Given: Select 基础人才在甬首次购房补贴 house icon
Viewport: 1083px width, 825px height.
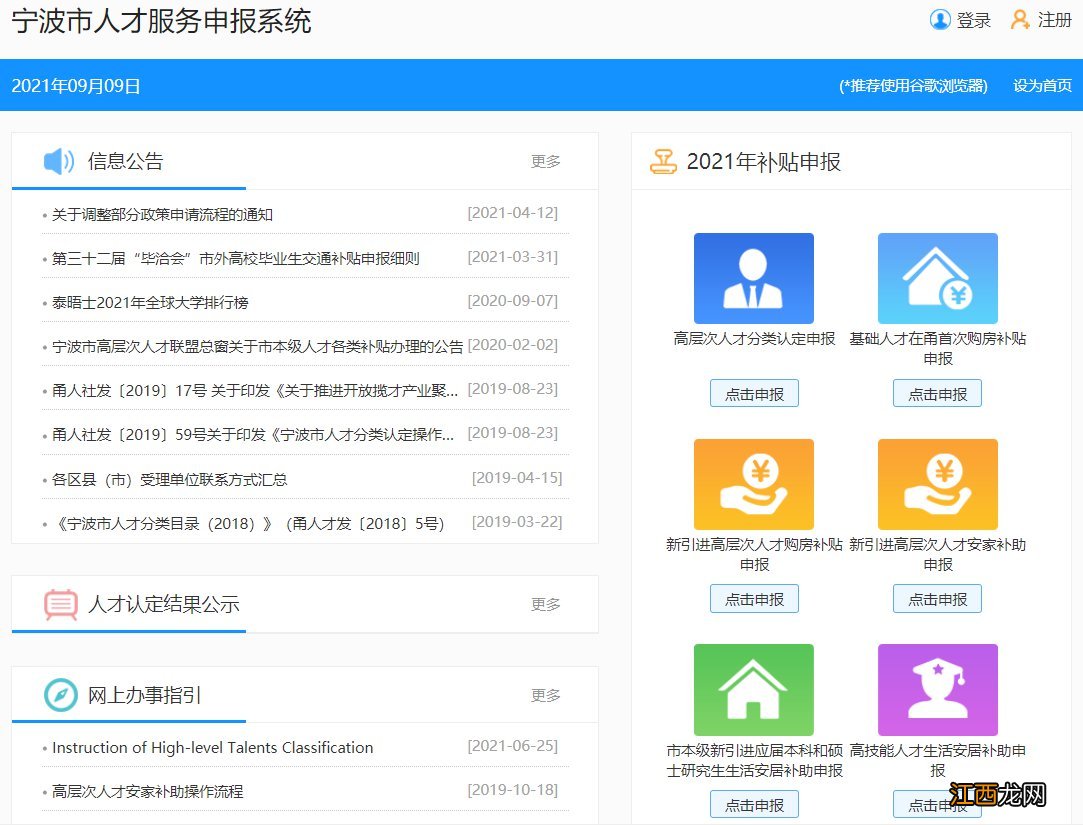Looking at the screenshot, I should (937, 277).
